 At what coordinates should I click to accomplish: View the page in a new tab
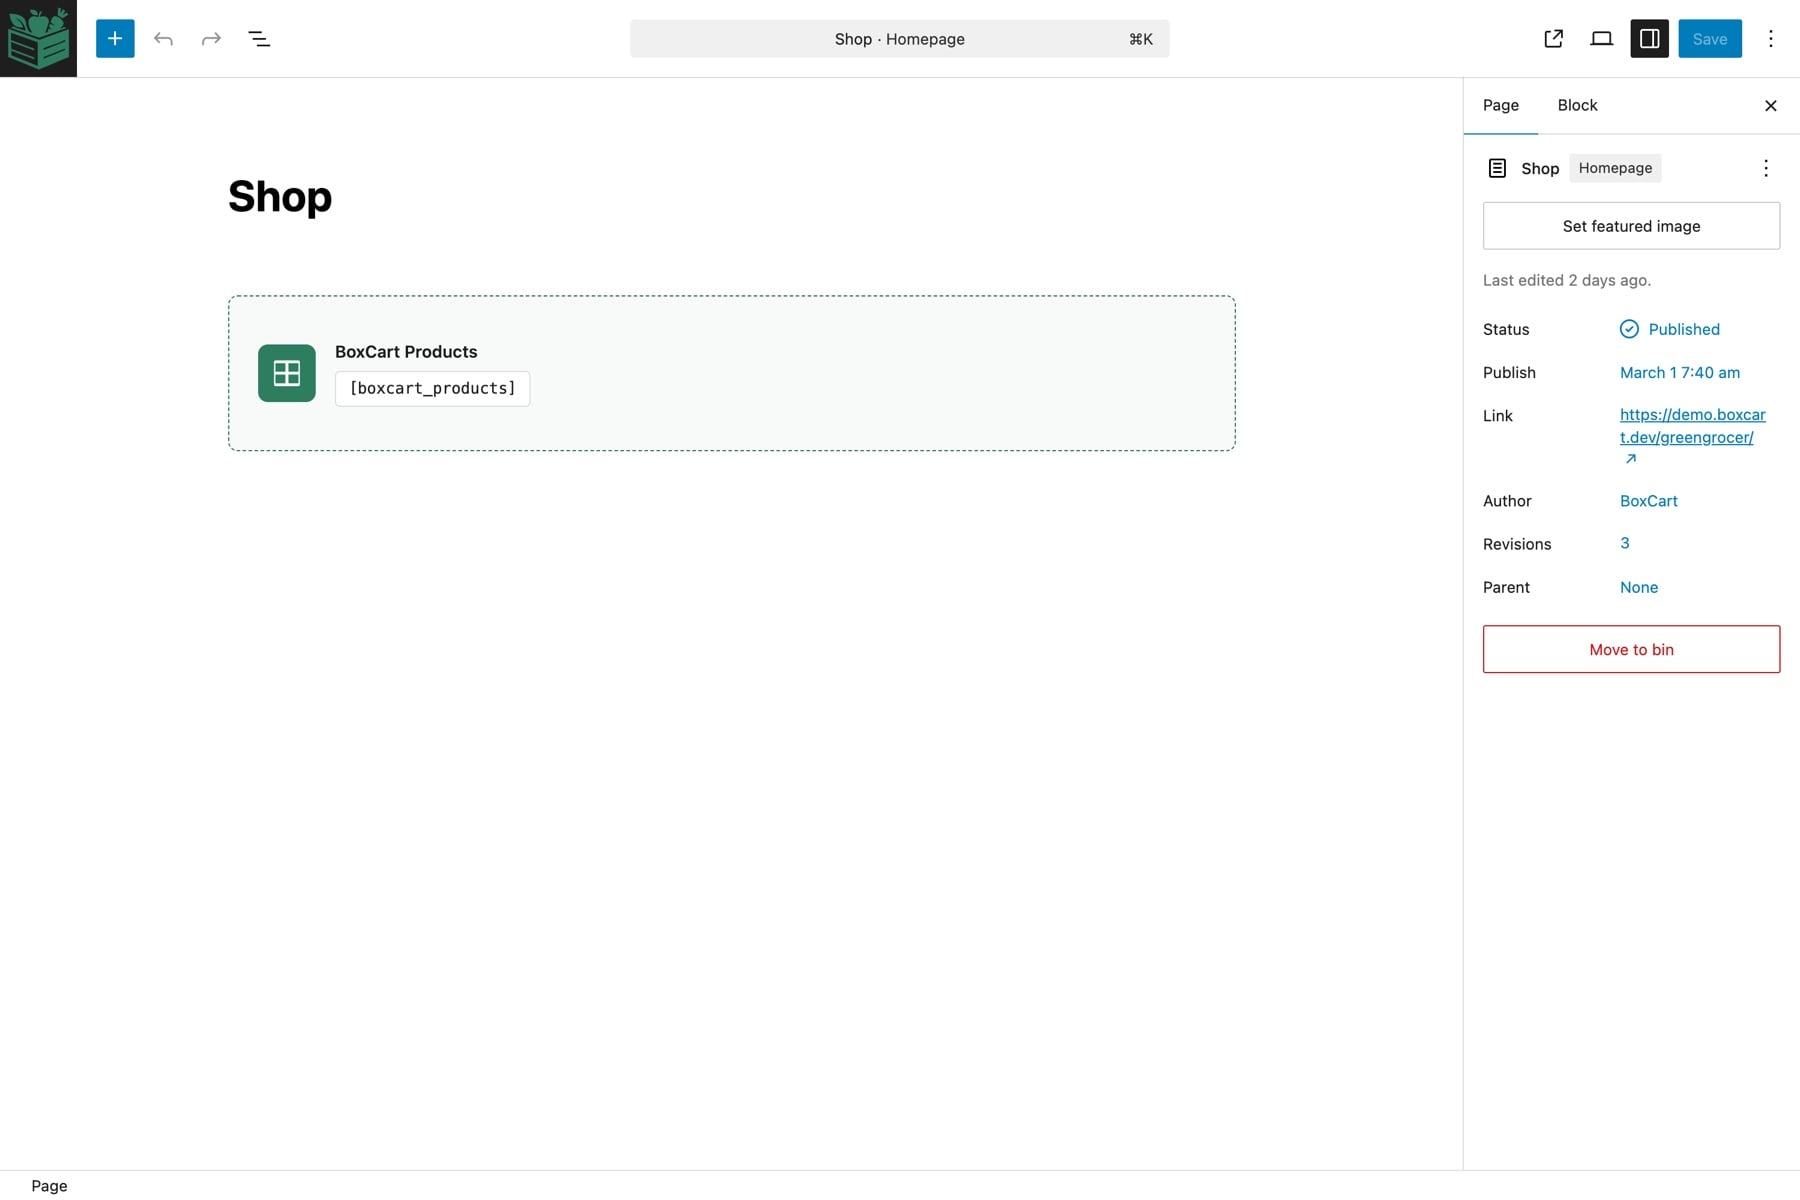pos(1553,38)
